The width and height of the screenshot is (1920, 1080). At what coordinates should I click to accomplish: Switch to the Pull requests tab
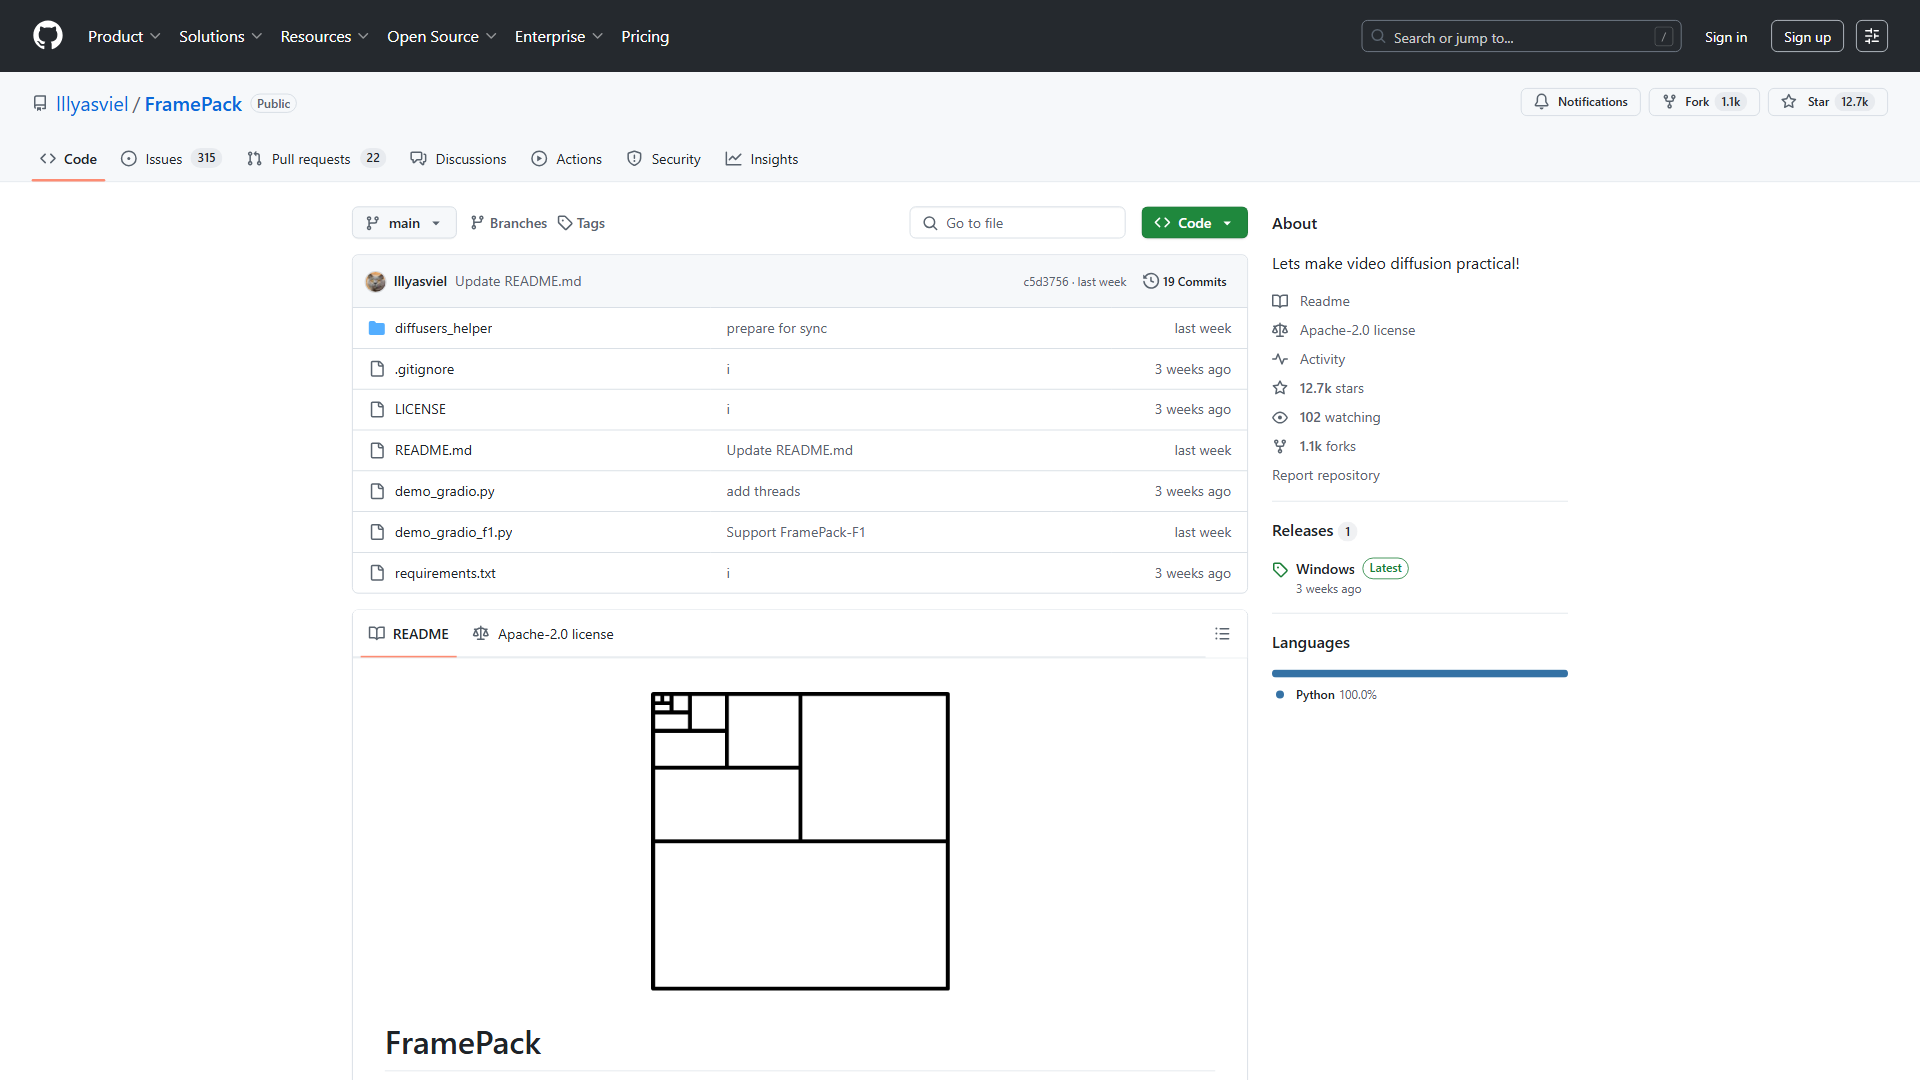tap(316, 159)
